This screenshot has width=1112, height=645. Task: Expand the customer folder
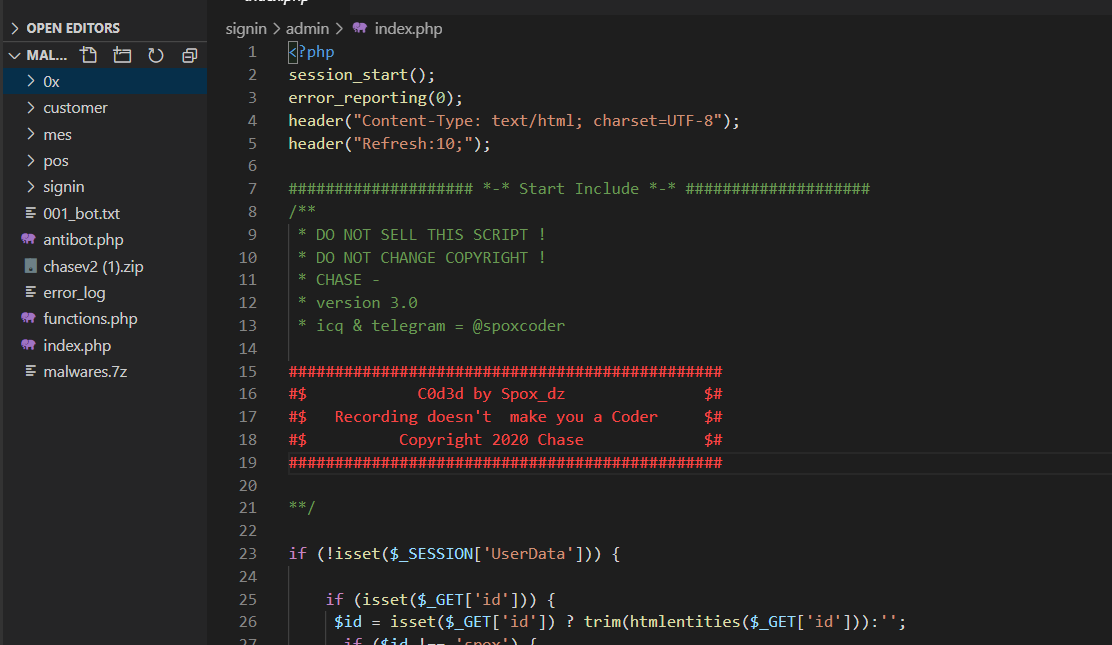pos(75,107)
